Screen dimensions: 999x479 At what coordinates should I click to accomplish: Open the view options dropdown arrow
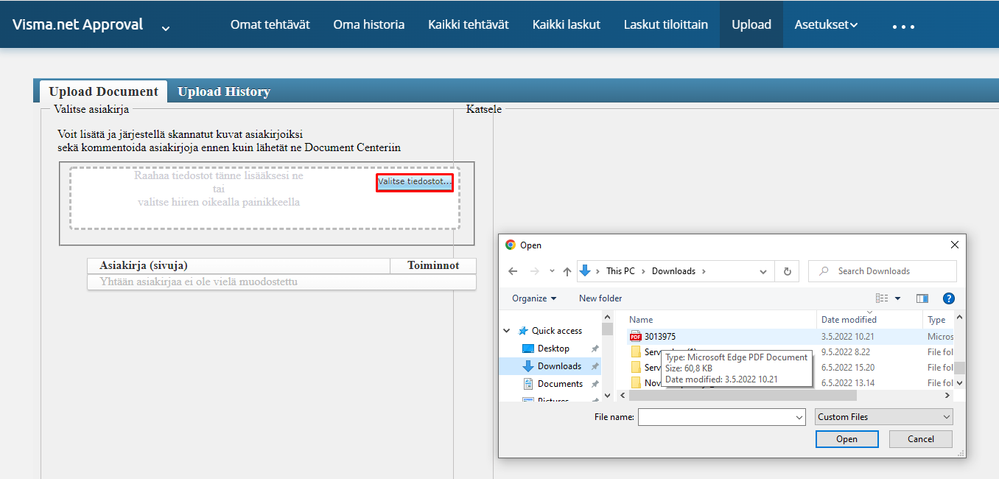[x=898, y=298]
